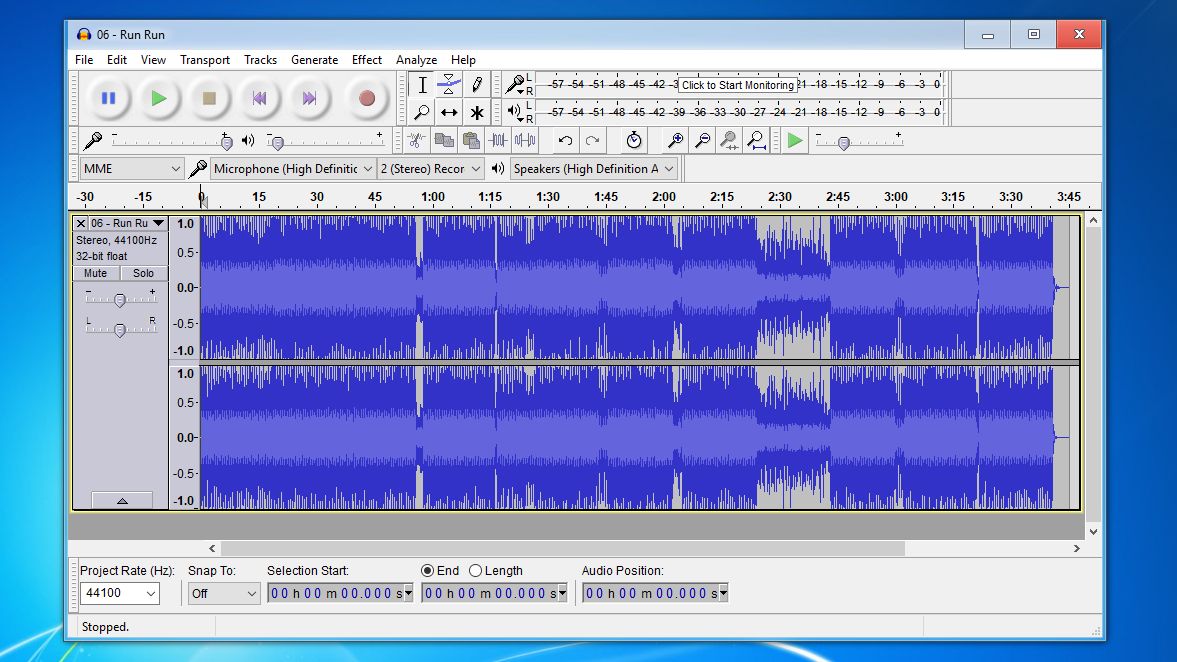
Task: Select the Multi-Tool asterisk icon
Action: tap(477, 112)
